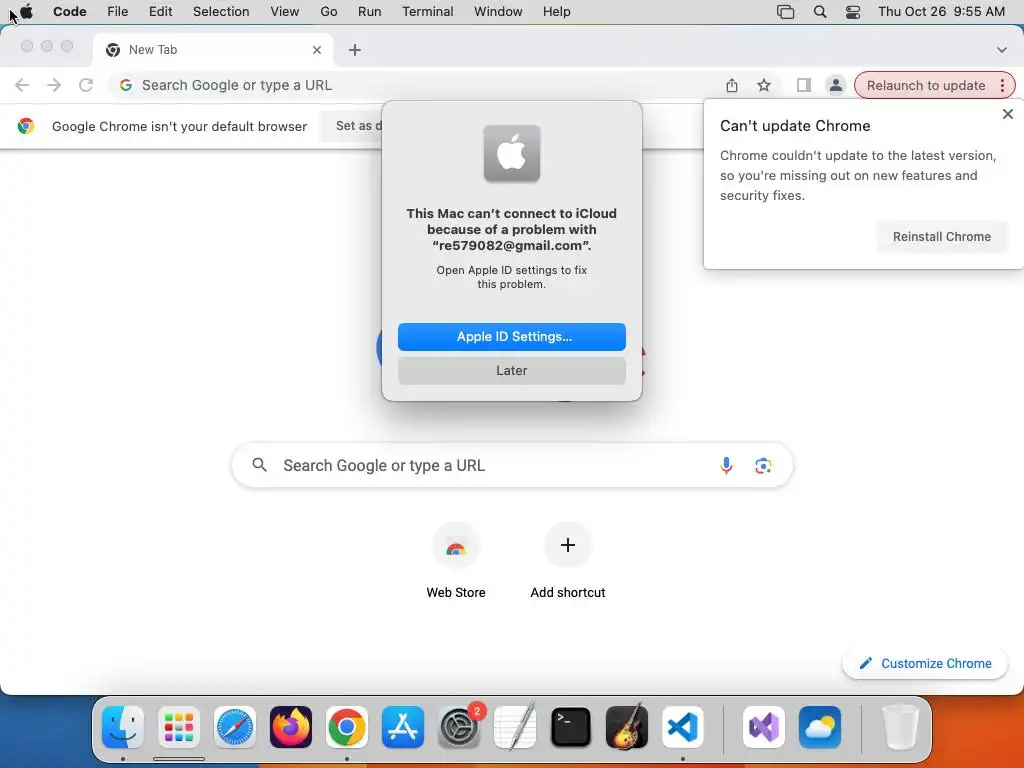Reload the page in Chrome
The height and width of the screenshot is (768, 1024).
(86, 85)
